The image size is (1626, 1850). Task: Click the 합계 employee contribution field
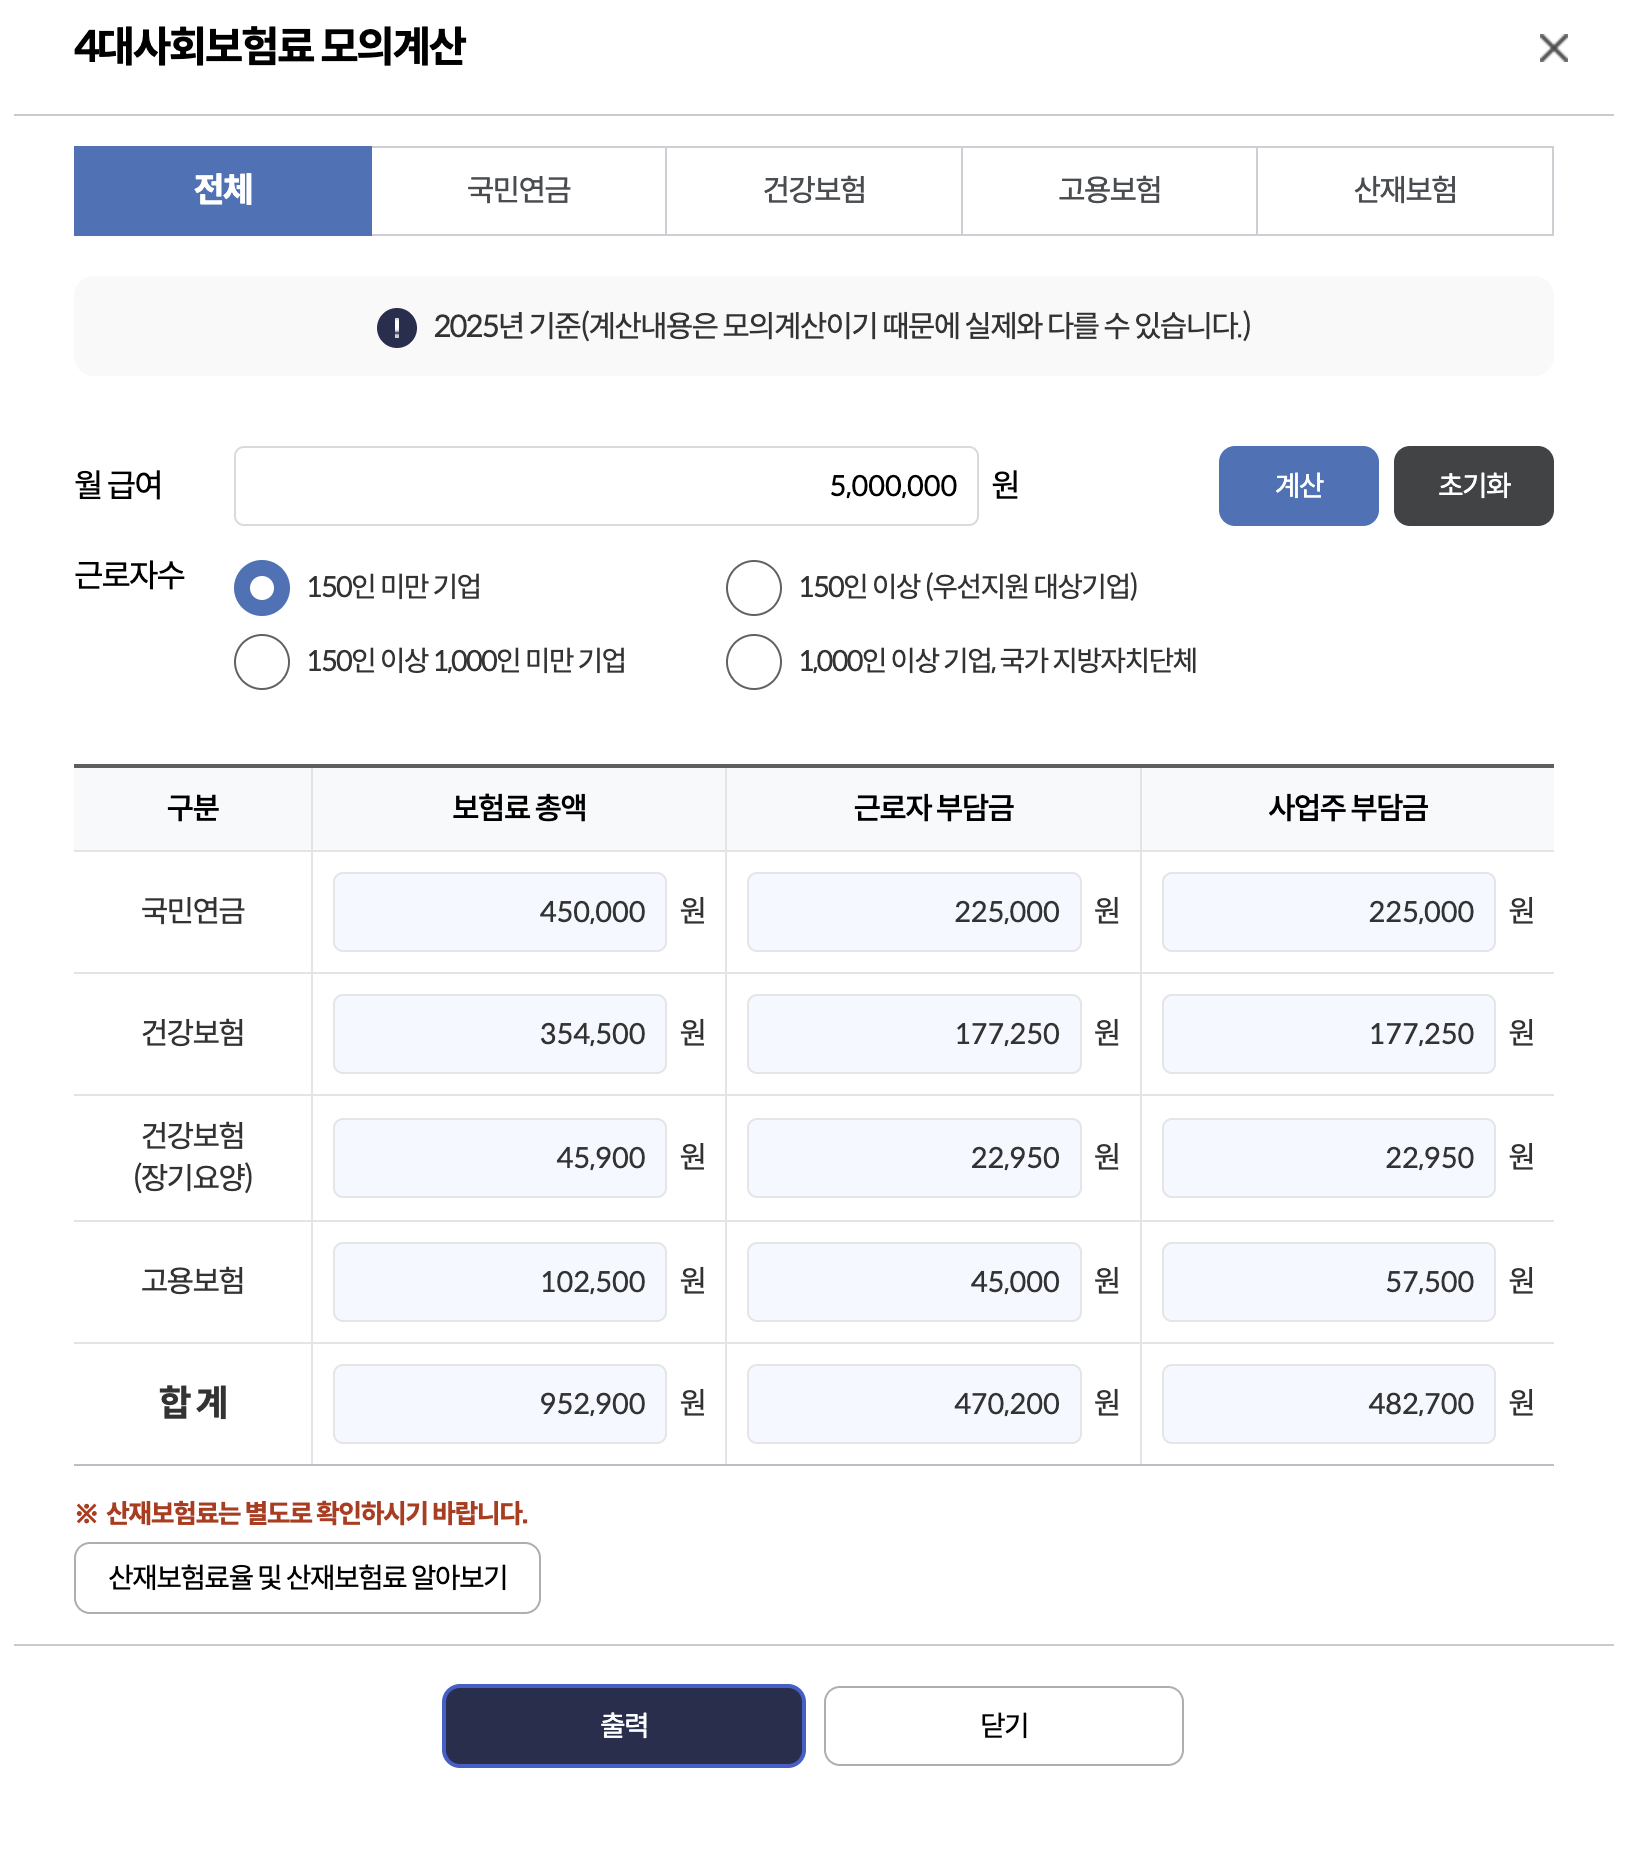pos(913,1403)
